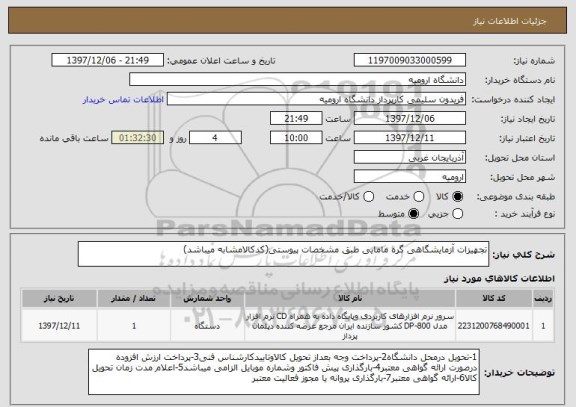Screen dimensions: 576x407
Task: Select the جزیی purchase type radio
Action: click(x=457, y=214)
